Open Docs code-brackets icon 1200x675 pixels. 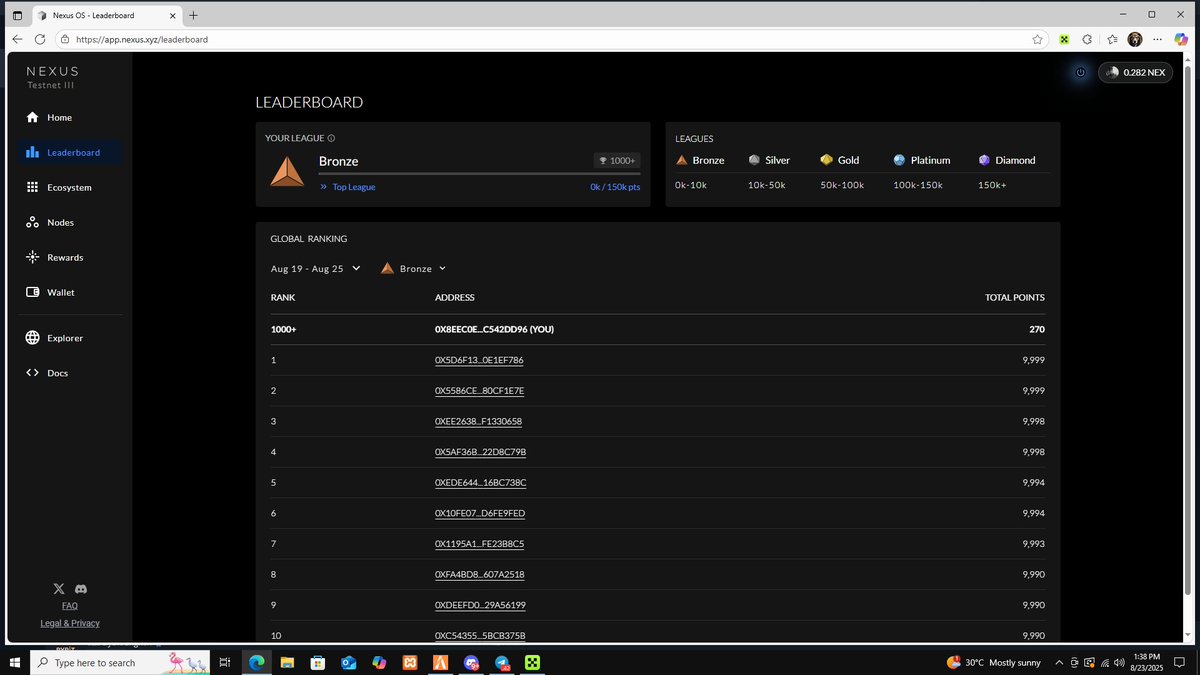click(32, 372)
